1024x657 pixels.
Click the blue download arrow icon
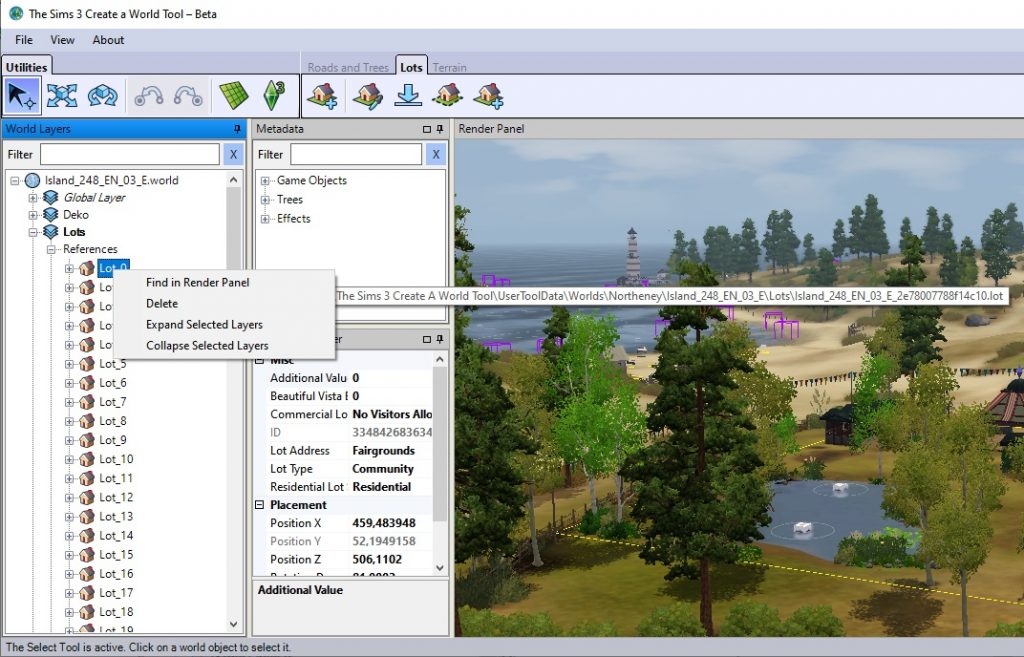pyautogui.click(x=407, y=95)
